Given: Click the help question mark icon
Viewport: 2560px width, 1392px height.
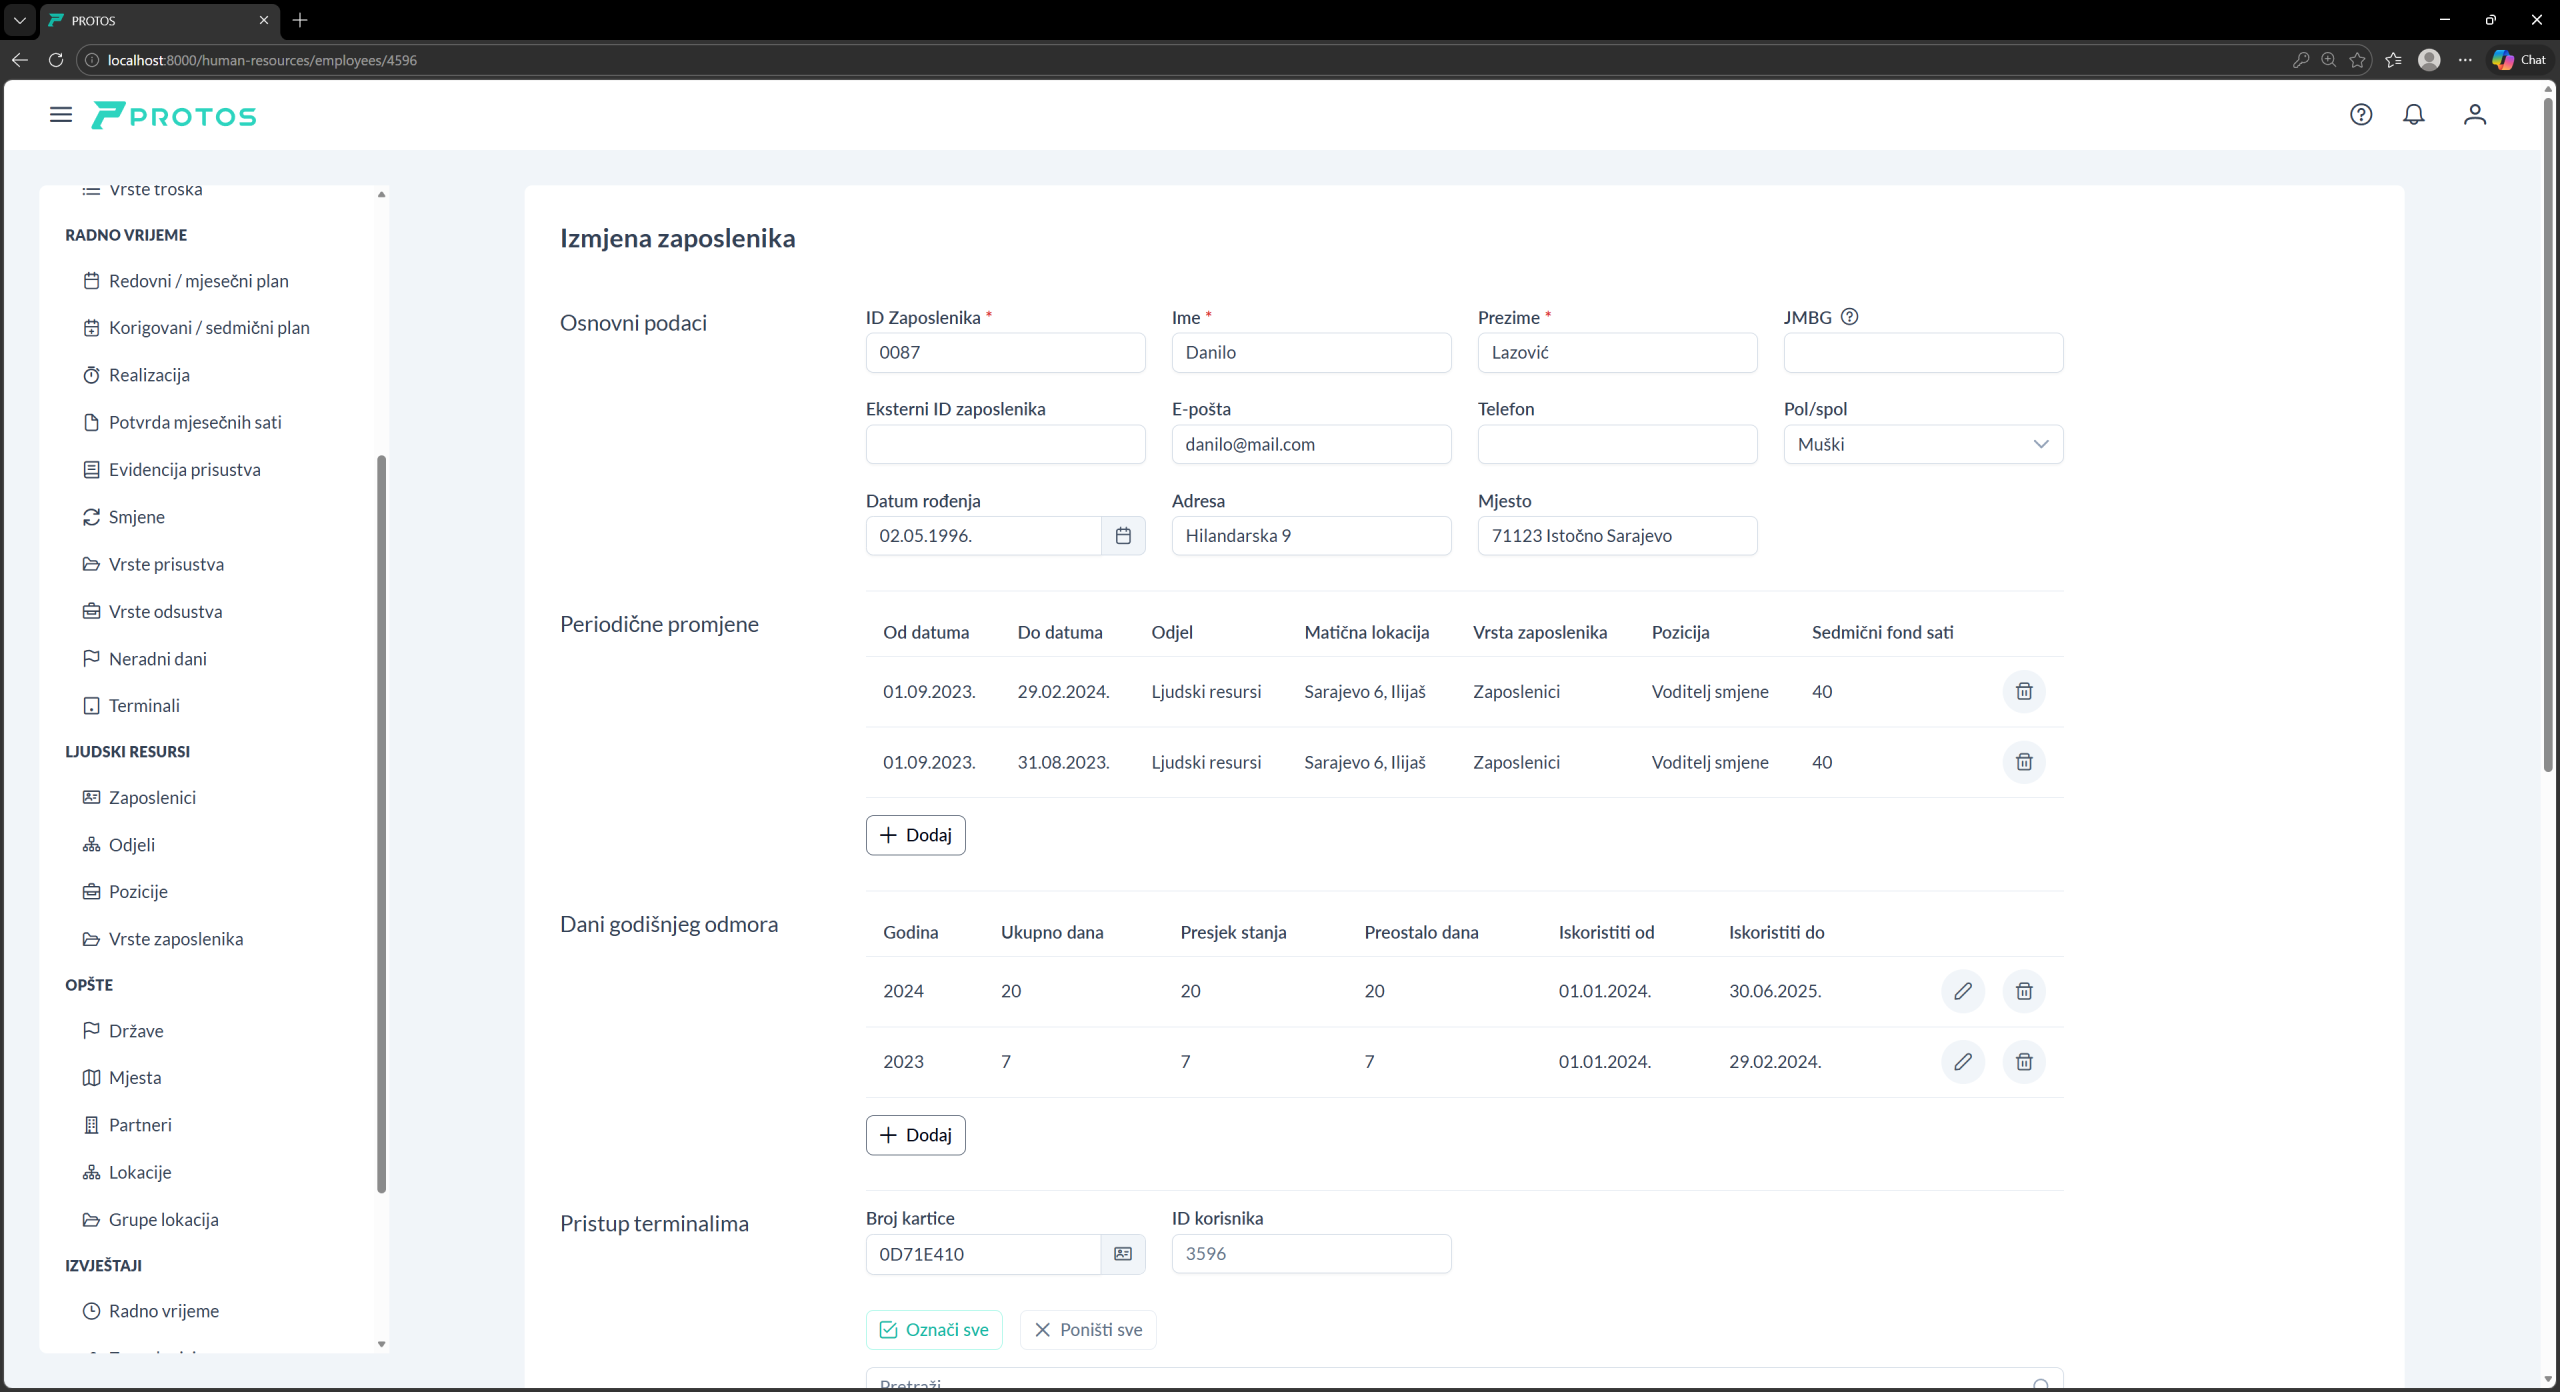Looking at the screenshot, I should pos(2360,115).
